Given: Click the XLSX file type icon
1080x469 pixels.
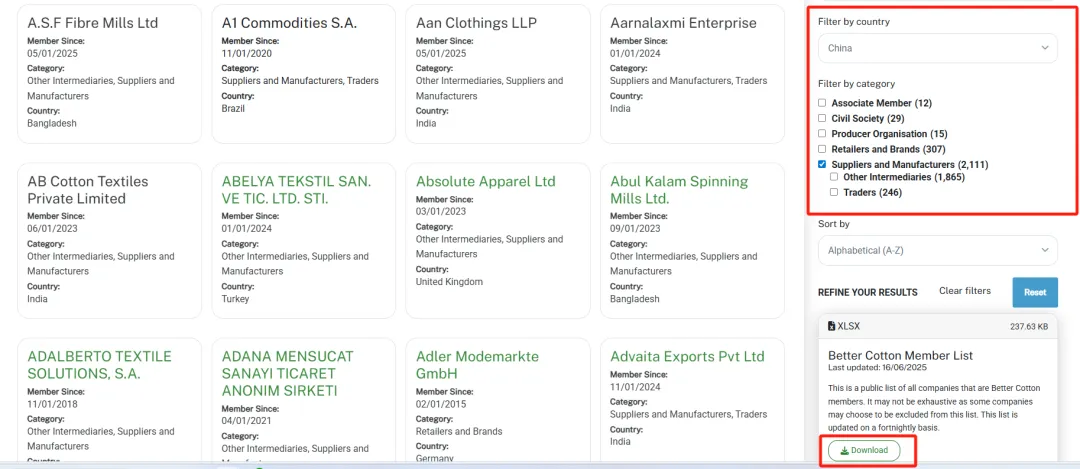Looking at the screenshot, I should pyautogui.click(x=831, y=326).
